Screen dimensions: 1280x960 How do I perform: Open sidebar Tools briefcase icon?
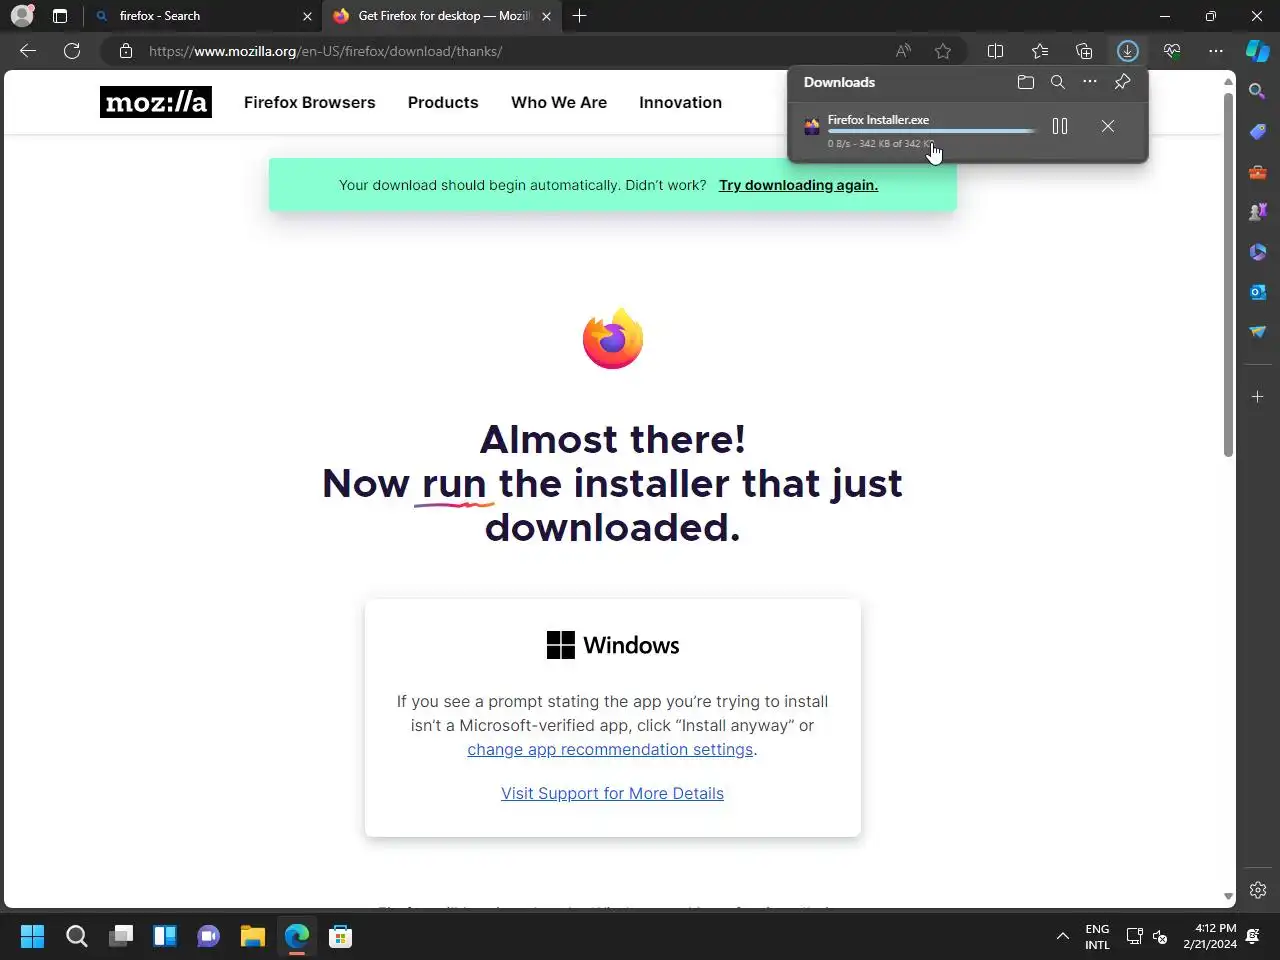(x=1258, y=172)
